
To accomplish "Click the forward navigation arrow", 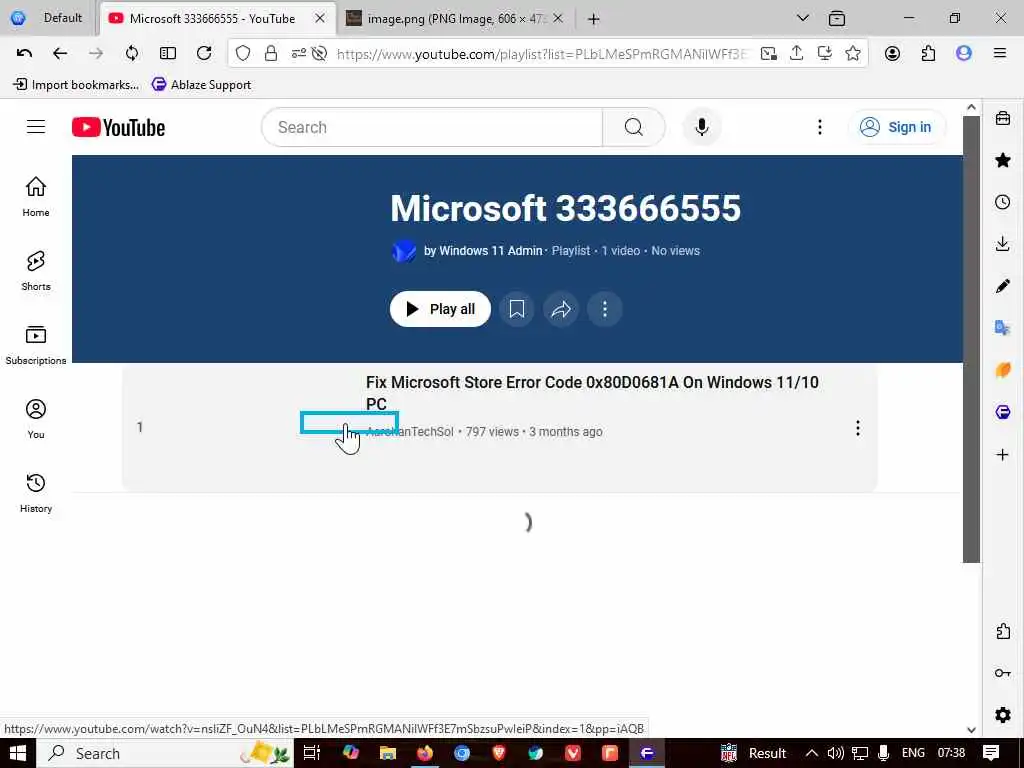I will point(96,53).
